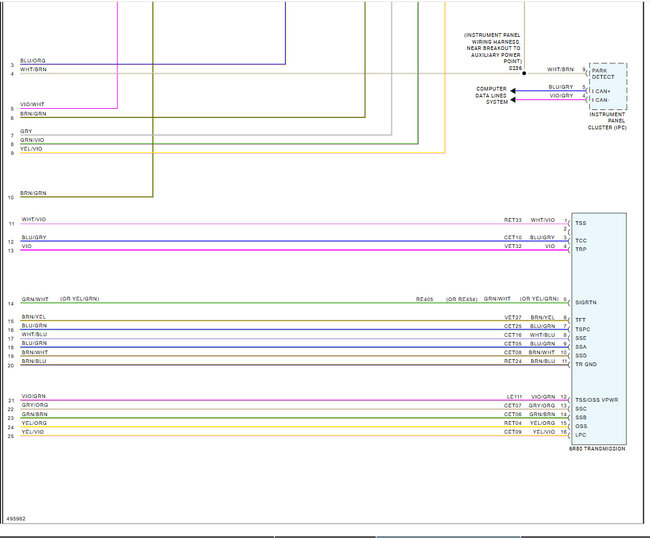This screenshot has height=538, width=650.
Task: Click the VIO/GRY arrowhead into computer data lines
Action: point(513,100)
